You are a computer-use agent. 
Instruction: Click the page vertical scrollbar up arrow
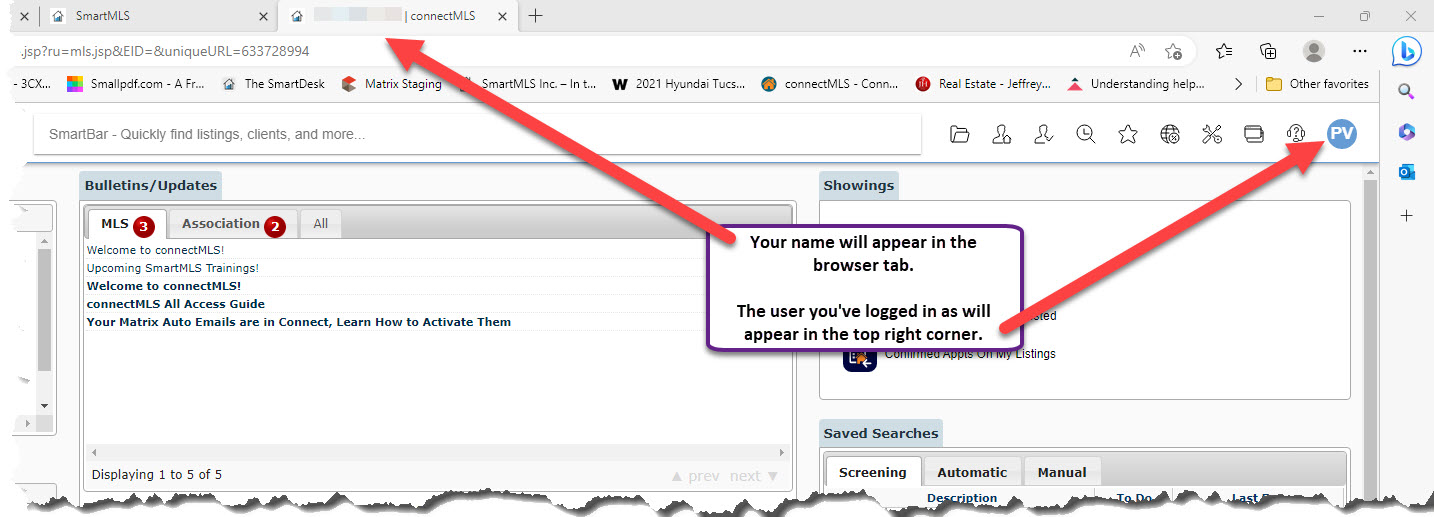[1369, 174]
